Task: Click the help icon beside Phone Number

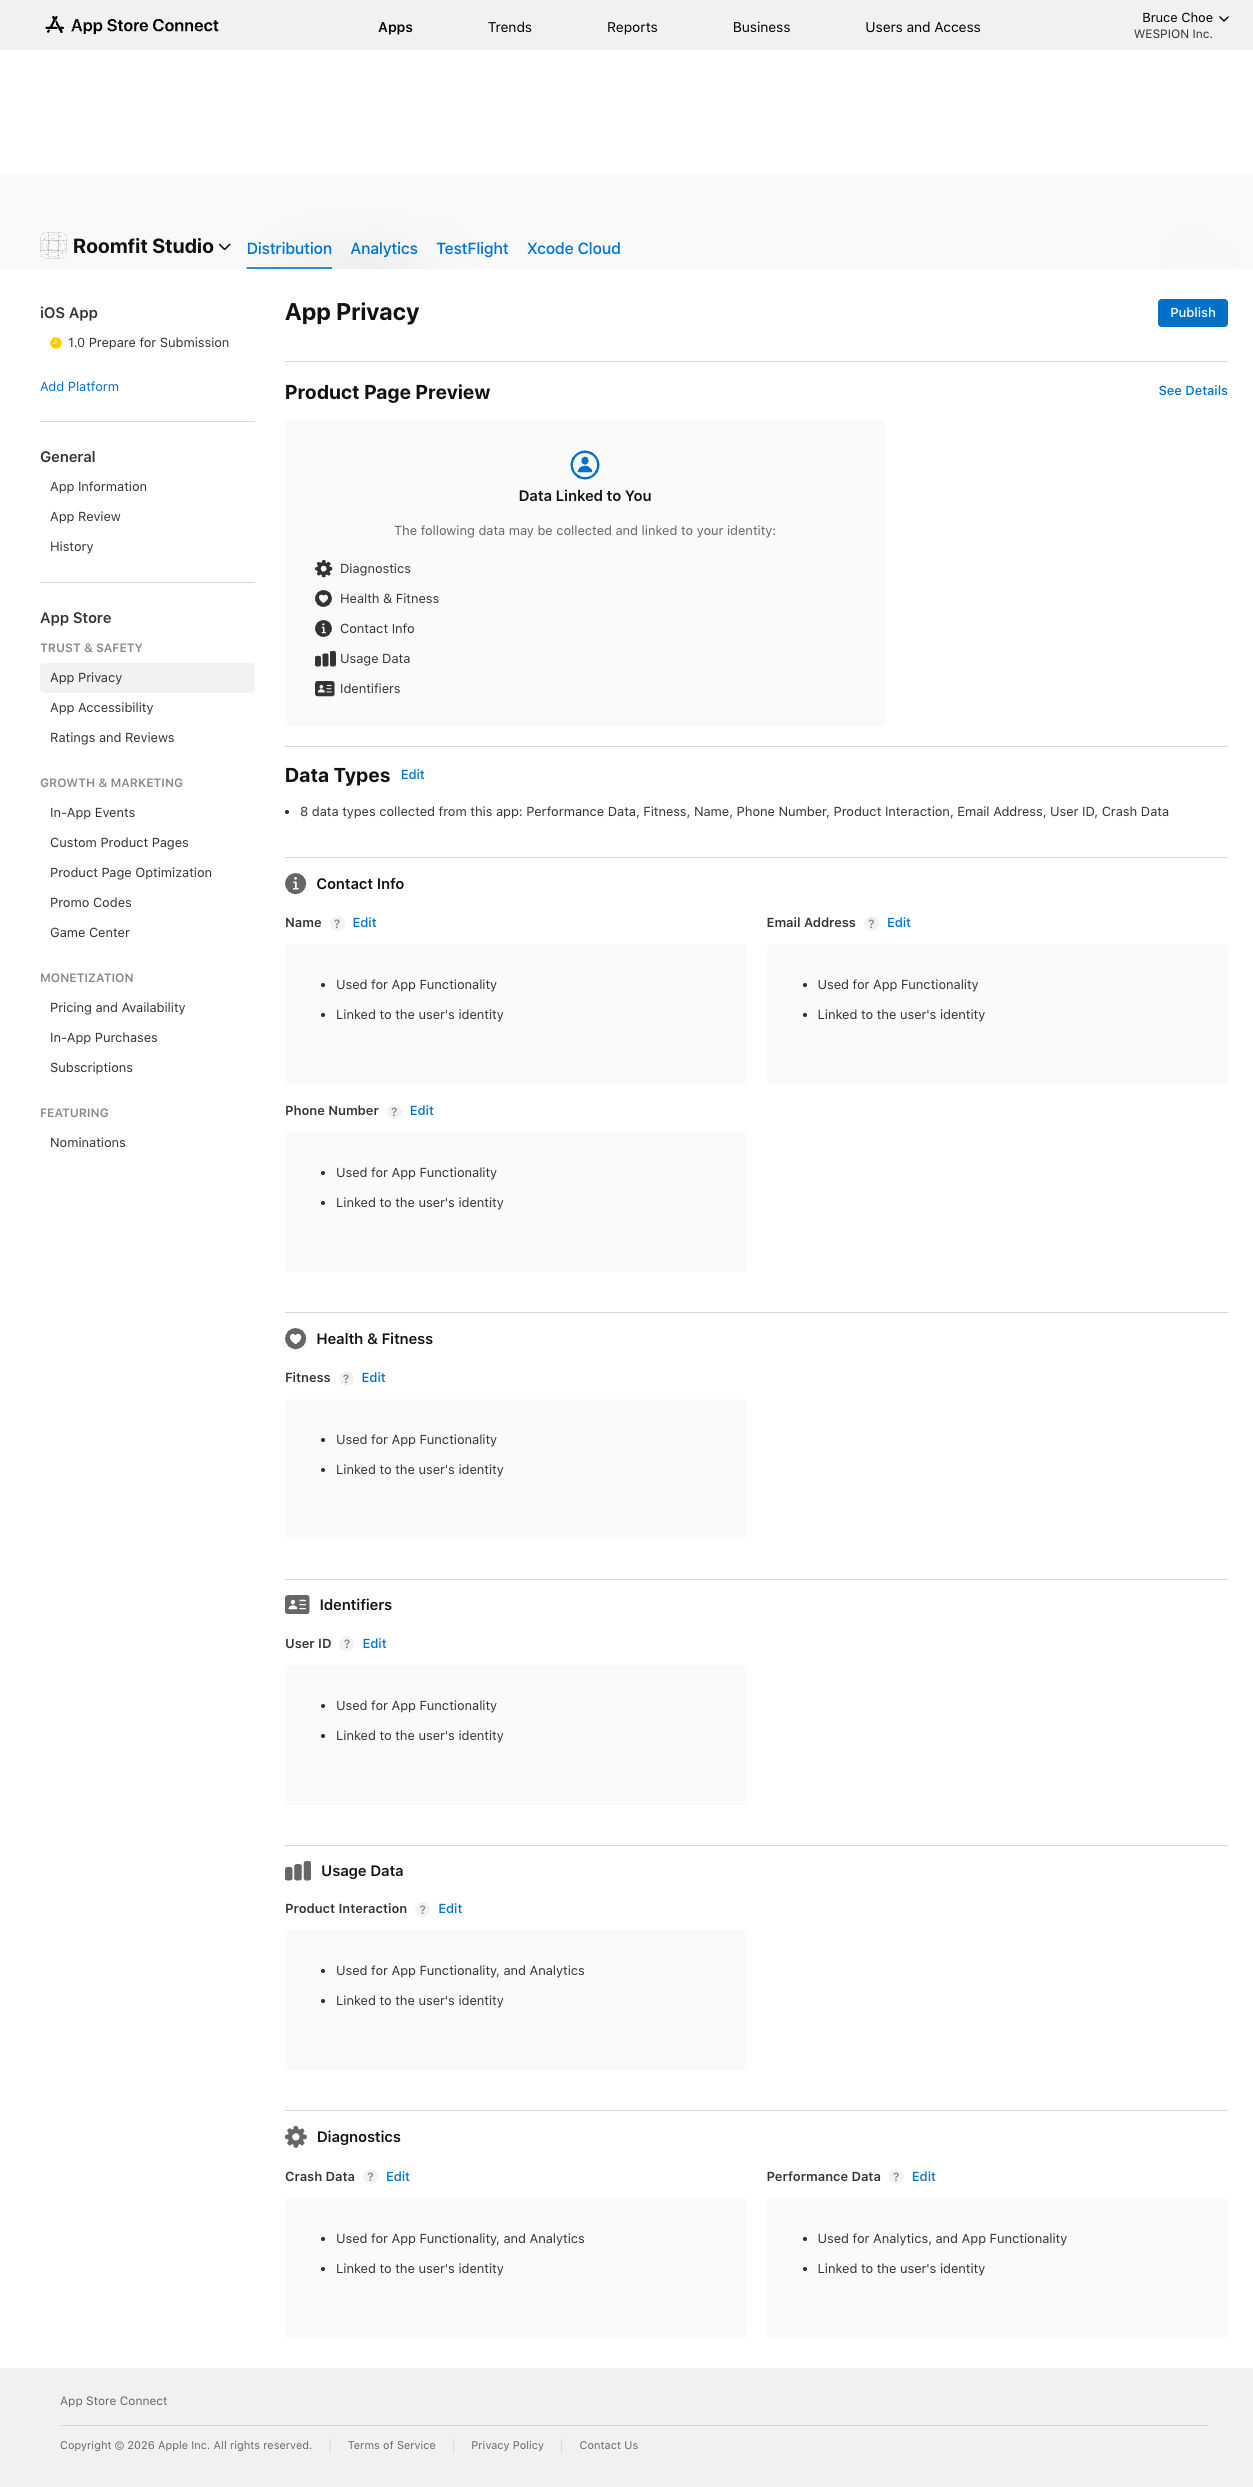Action: click(394, 1111)
